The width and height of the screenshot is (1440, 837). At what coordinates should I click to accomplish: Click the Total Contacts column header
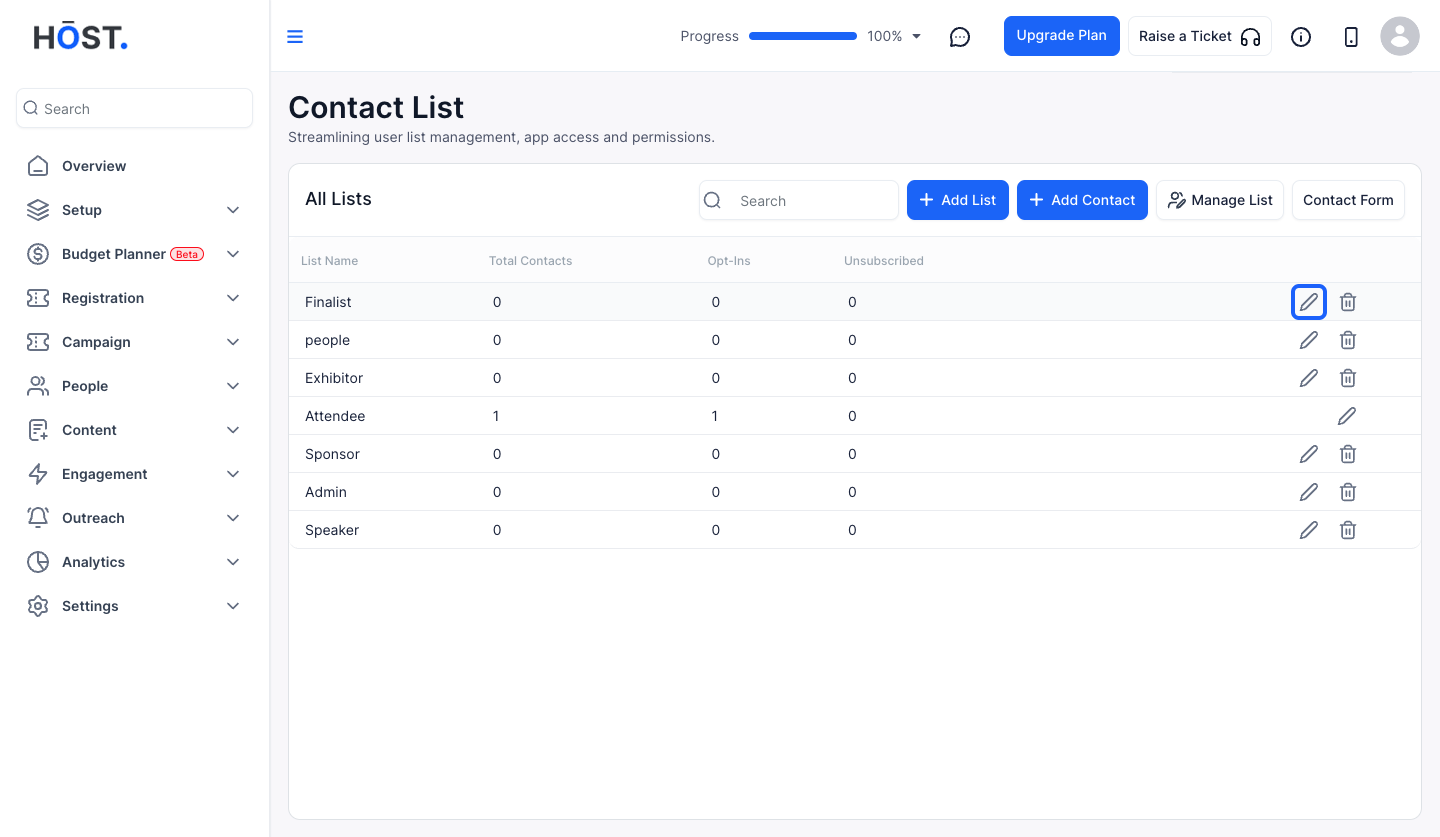point(530,261)
